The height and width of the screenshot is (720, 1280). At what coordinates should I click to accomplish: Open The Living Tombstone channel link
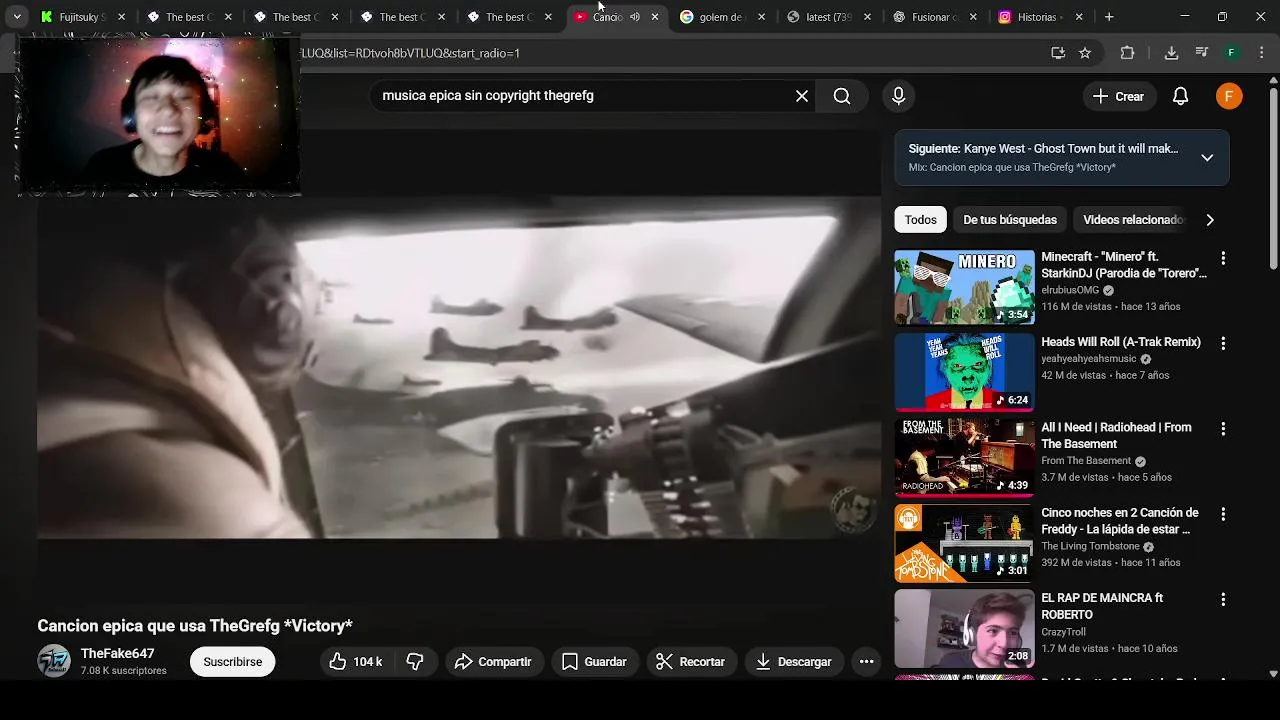(1090, 546)
